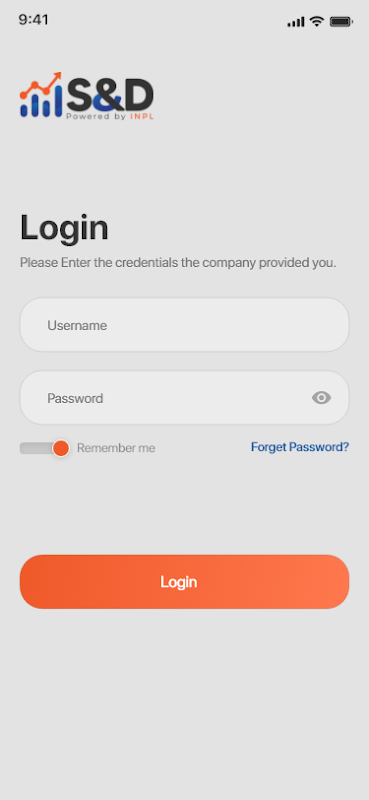Tap the battery status icon
Image resolution: width=369 pixels, height=800 pixels.
[341, 21]
